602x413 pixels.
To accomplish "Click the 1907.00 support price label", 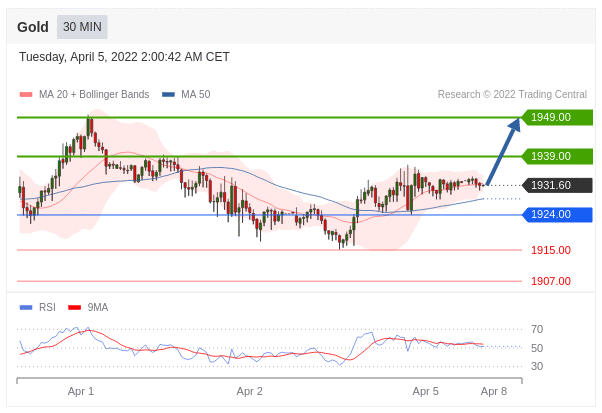I will pyautogui.click(x=551, y=281).
